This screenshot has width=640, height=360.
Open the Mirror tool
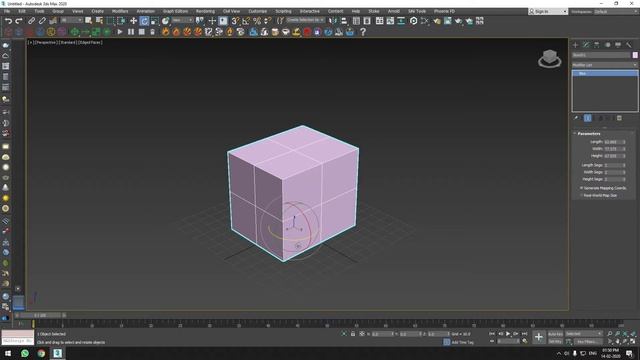pos(333,21)
